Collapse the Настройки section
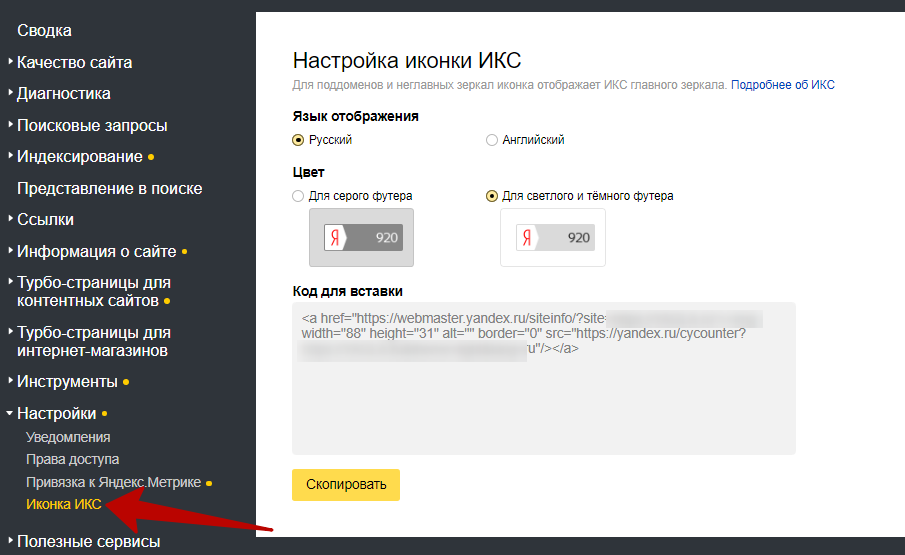 tap(56, 413)
